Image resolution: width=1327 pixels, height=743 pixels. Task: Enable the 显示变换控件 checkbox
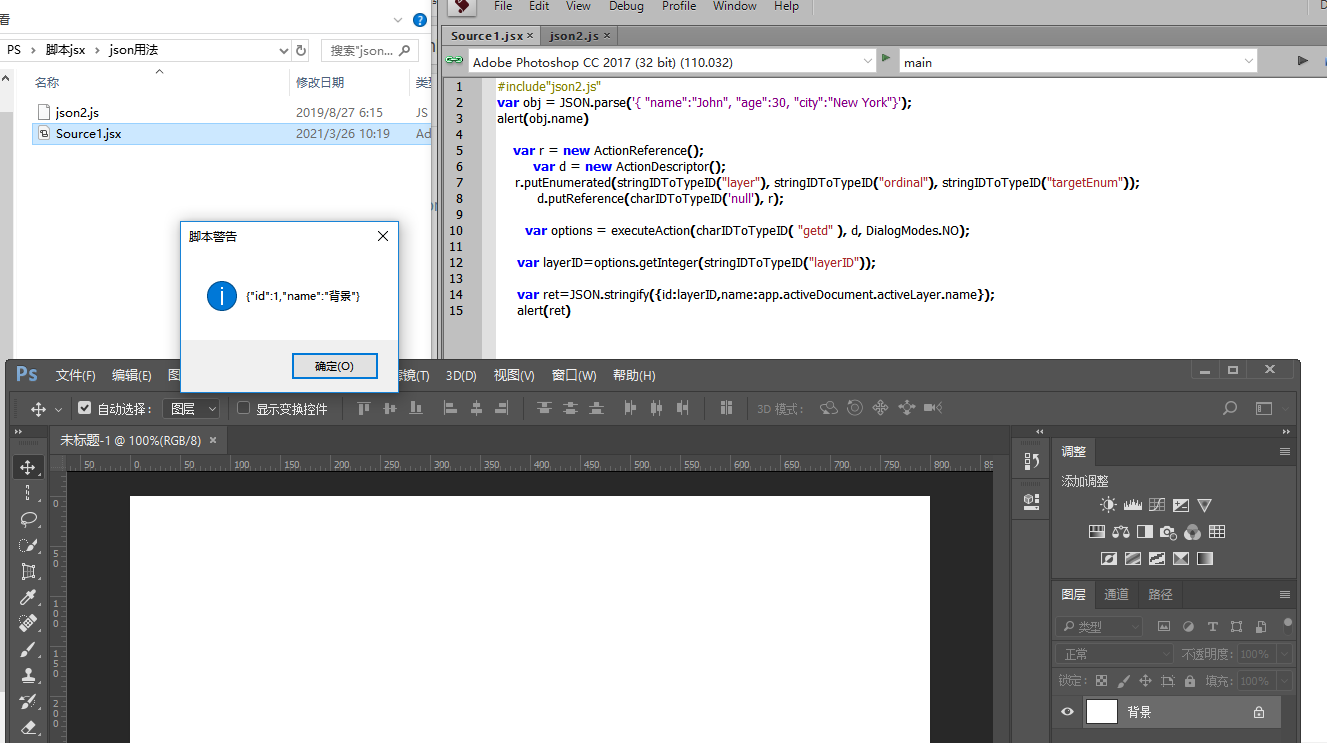pyautogui.click(x=243, y=408)
